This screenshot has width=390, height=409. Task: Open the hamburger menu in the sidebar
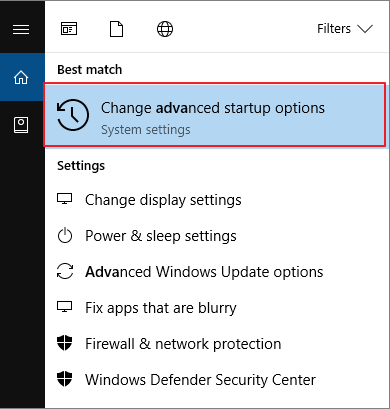click(x=21, y=29)
